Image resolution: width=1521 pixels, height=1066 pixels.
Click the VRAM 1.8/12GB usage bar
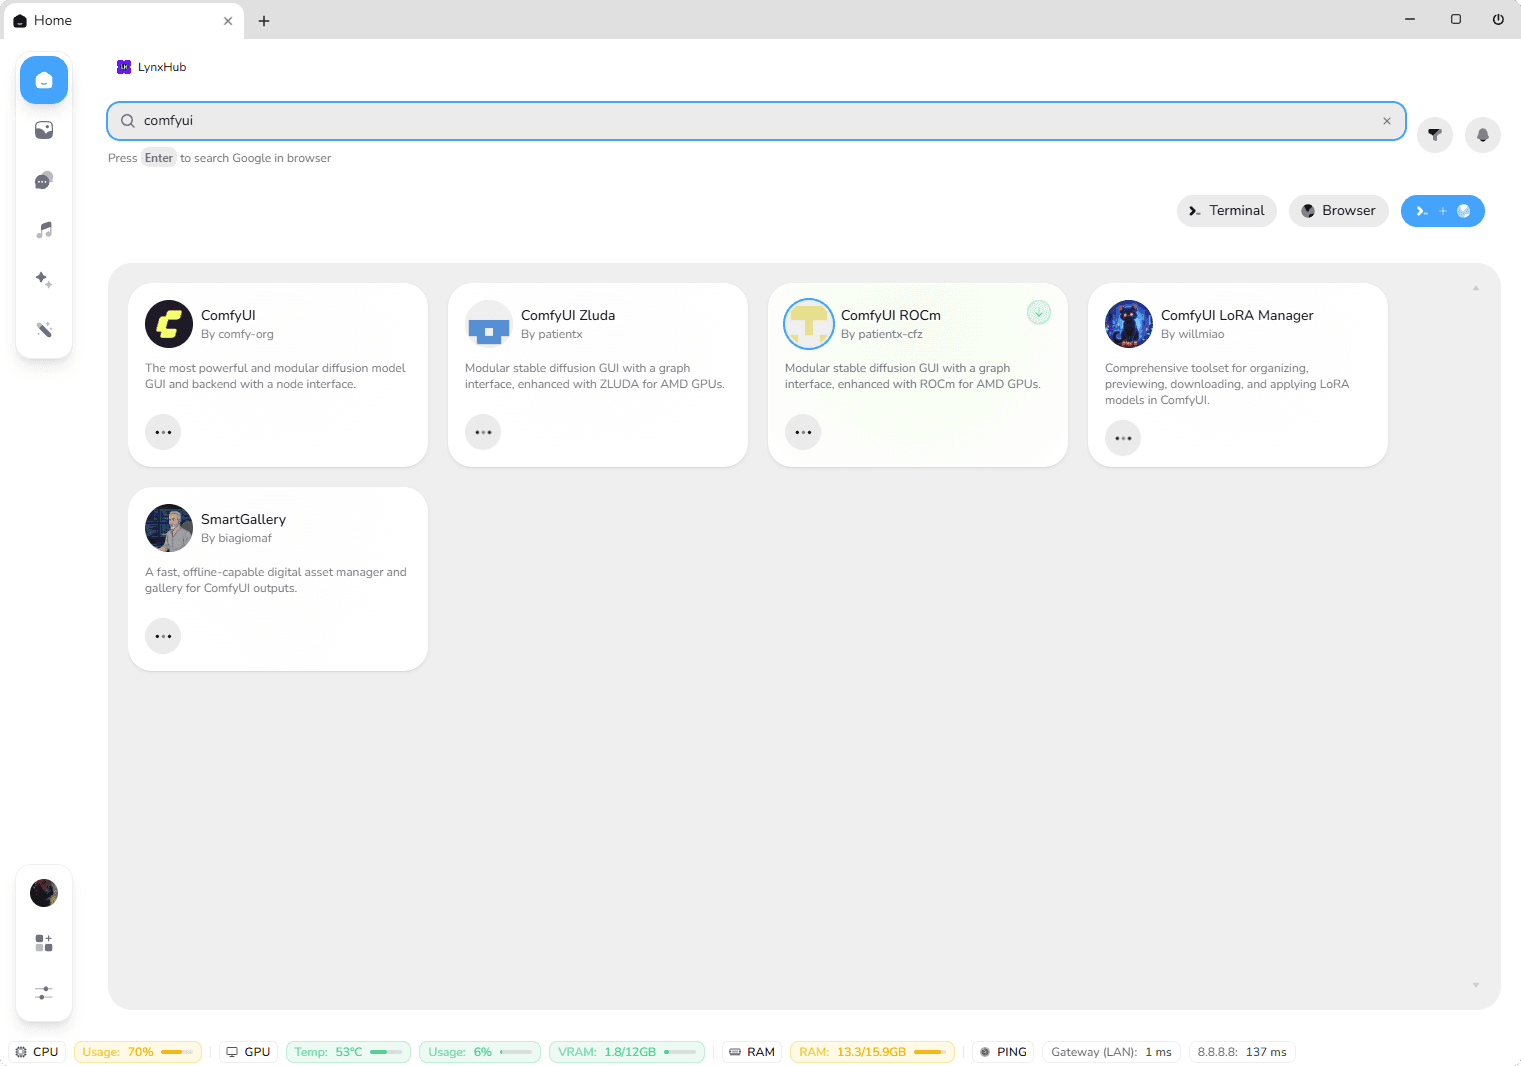pyautogui.click(x=627, y=1052)
